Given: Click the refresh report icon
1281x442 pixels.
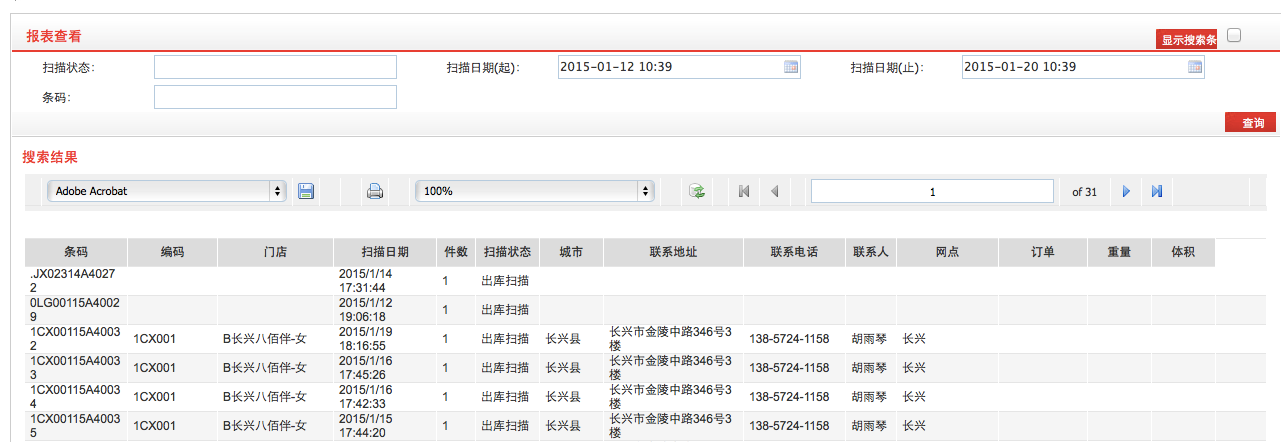Looking at the screenshot, I should tap(697, 191).
